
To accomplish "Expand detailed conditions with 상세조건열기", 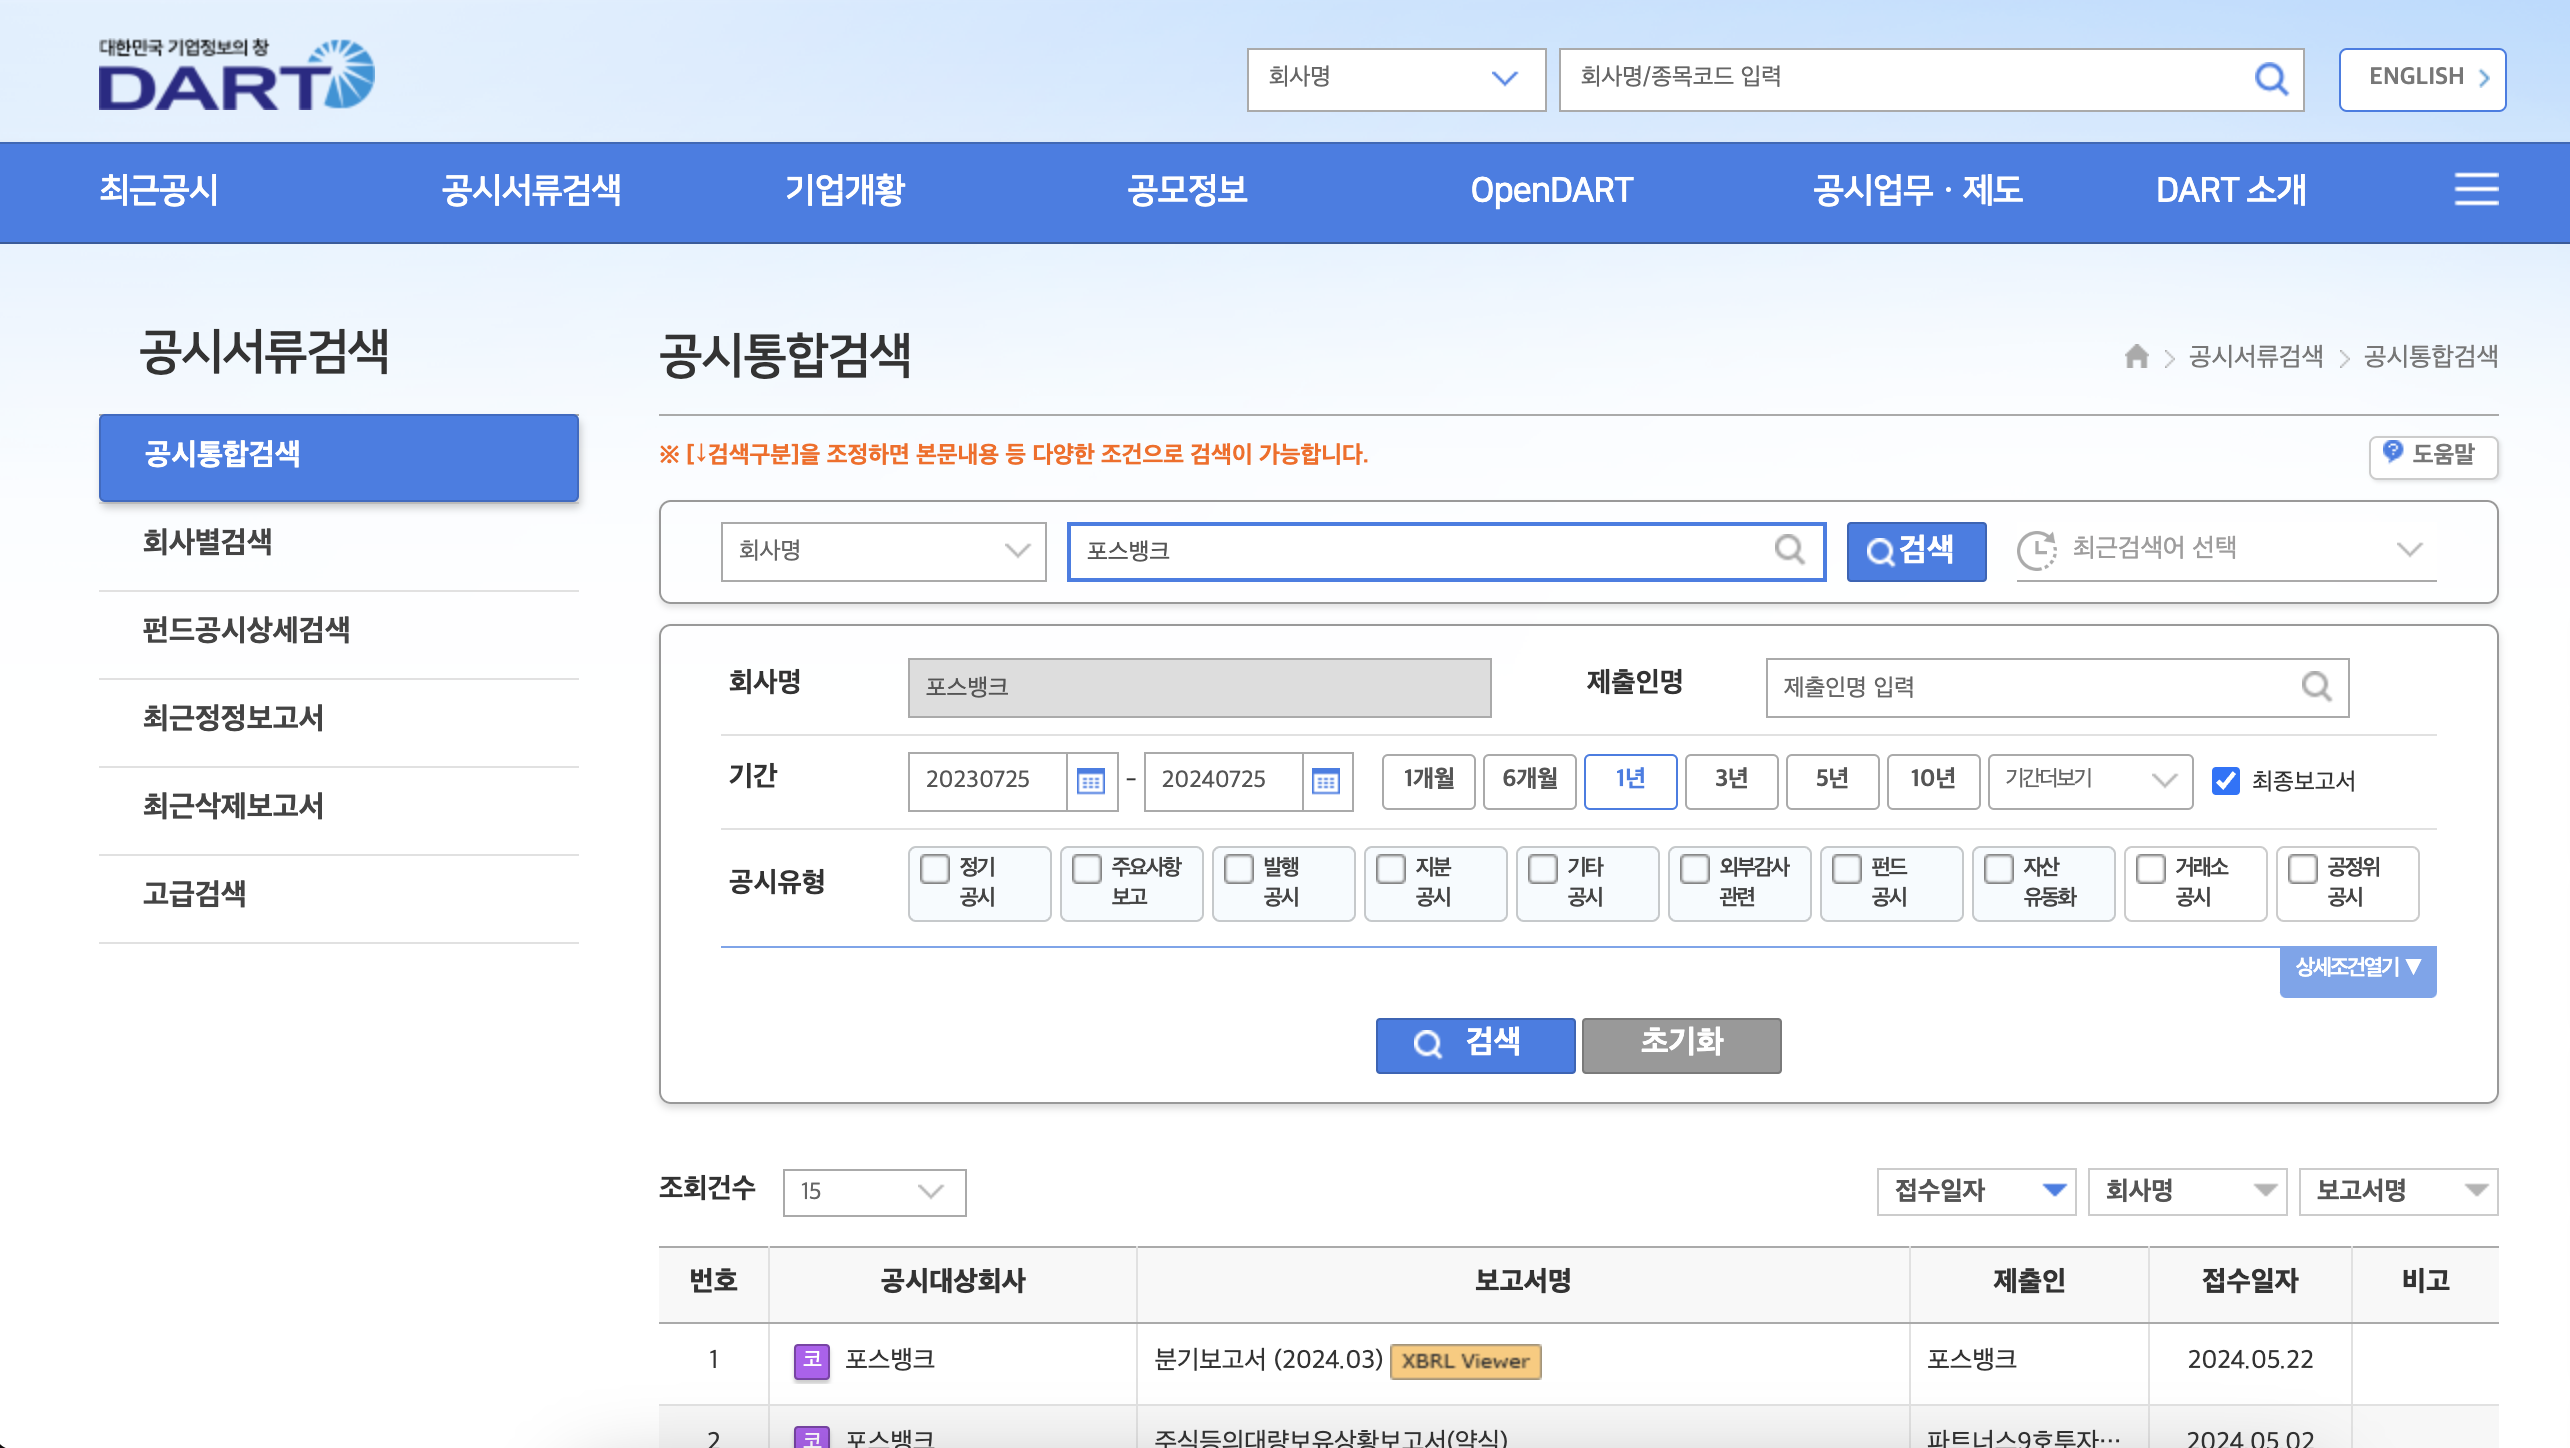I will (x=2357, y=967).
